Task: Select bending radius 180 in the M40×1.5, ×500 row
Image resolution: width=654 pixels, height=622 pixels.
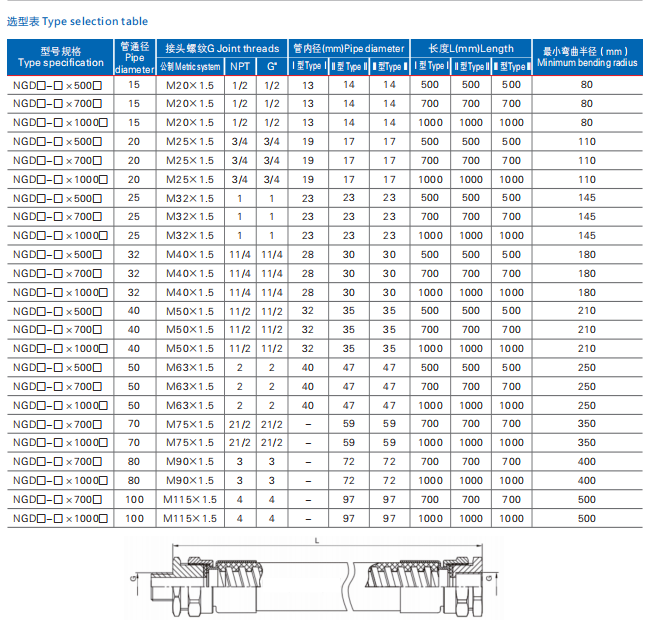Action: 587,254
